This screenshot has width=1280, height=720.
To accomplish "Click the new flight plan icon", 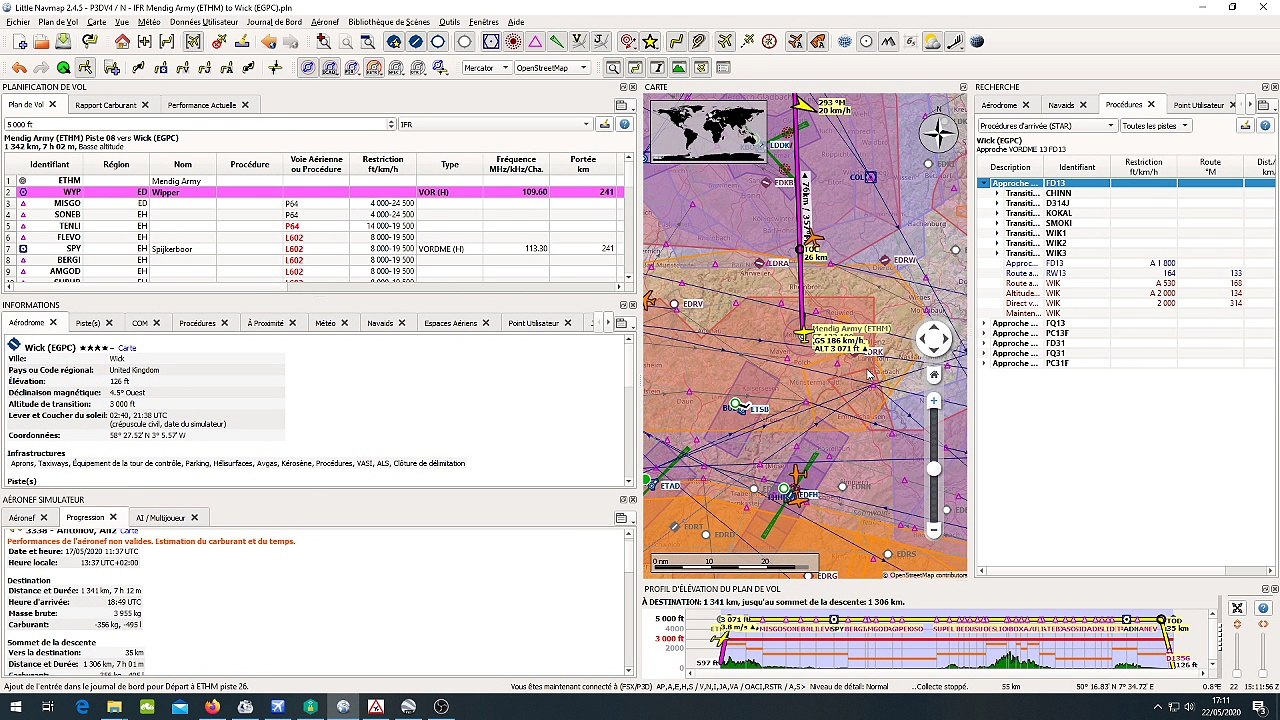I will pos(19,42).
